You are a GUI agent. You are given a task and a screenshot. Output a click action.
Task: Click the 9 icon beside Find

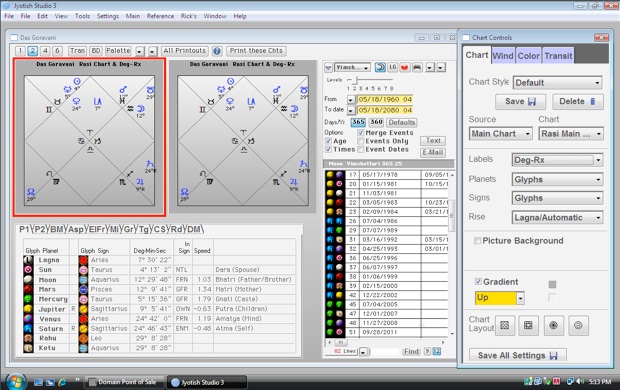[427, 351]
